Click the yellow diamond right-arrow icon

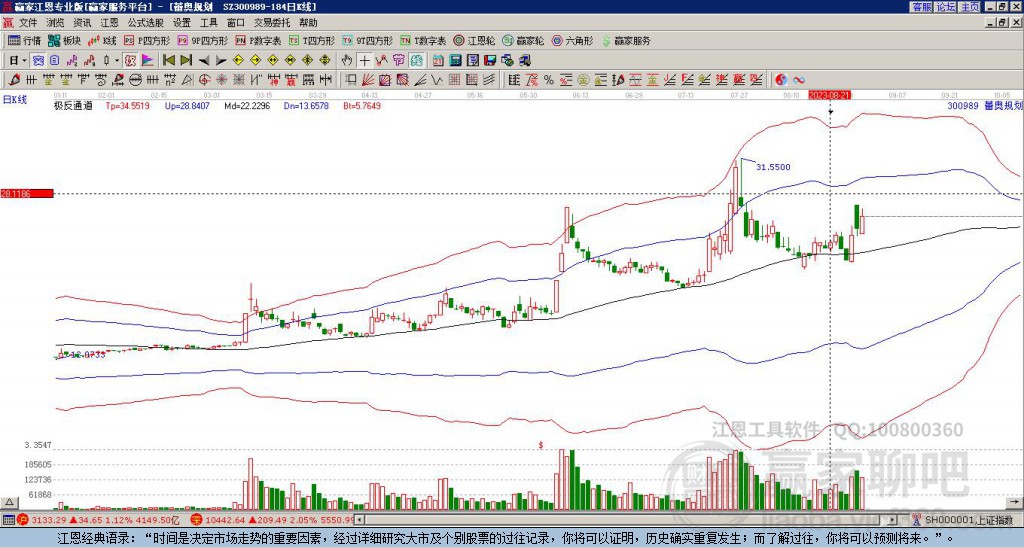tap(255, 61)
